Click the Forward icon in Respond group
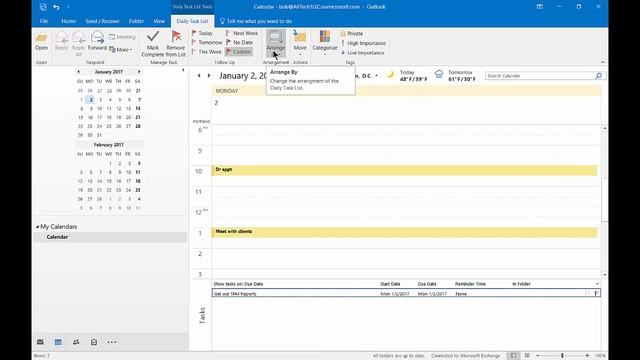The image size is (640, 360). 97,41
